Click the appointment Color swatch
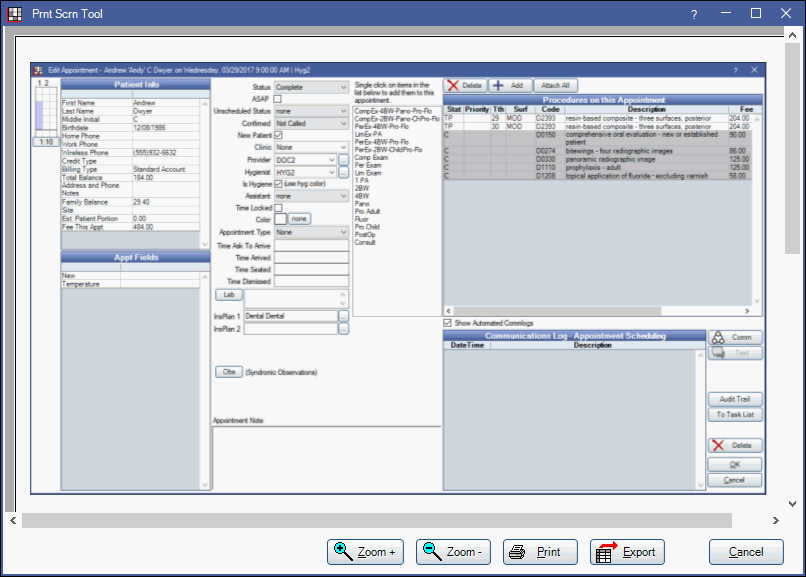 (x=280, y=218)
